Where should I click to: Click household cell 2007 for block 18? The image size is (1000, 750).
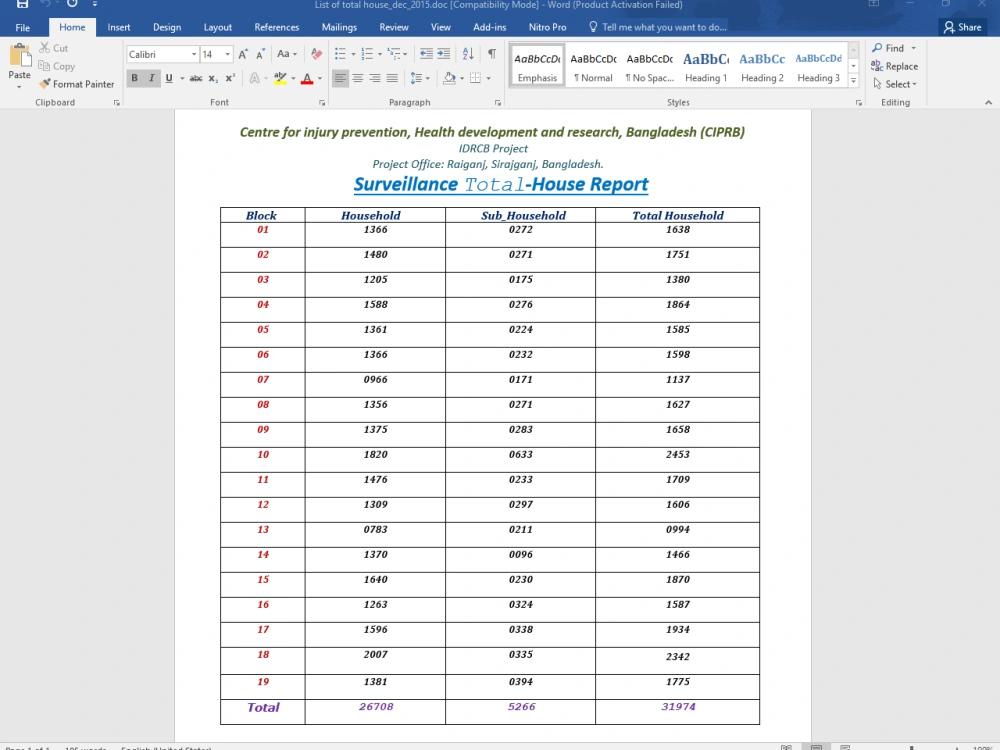376,654
